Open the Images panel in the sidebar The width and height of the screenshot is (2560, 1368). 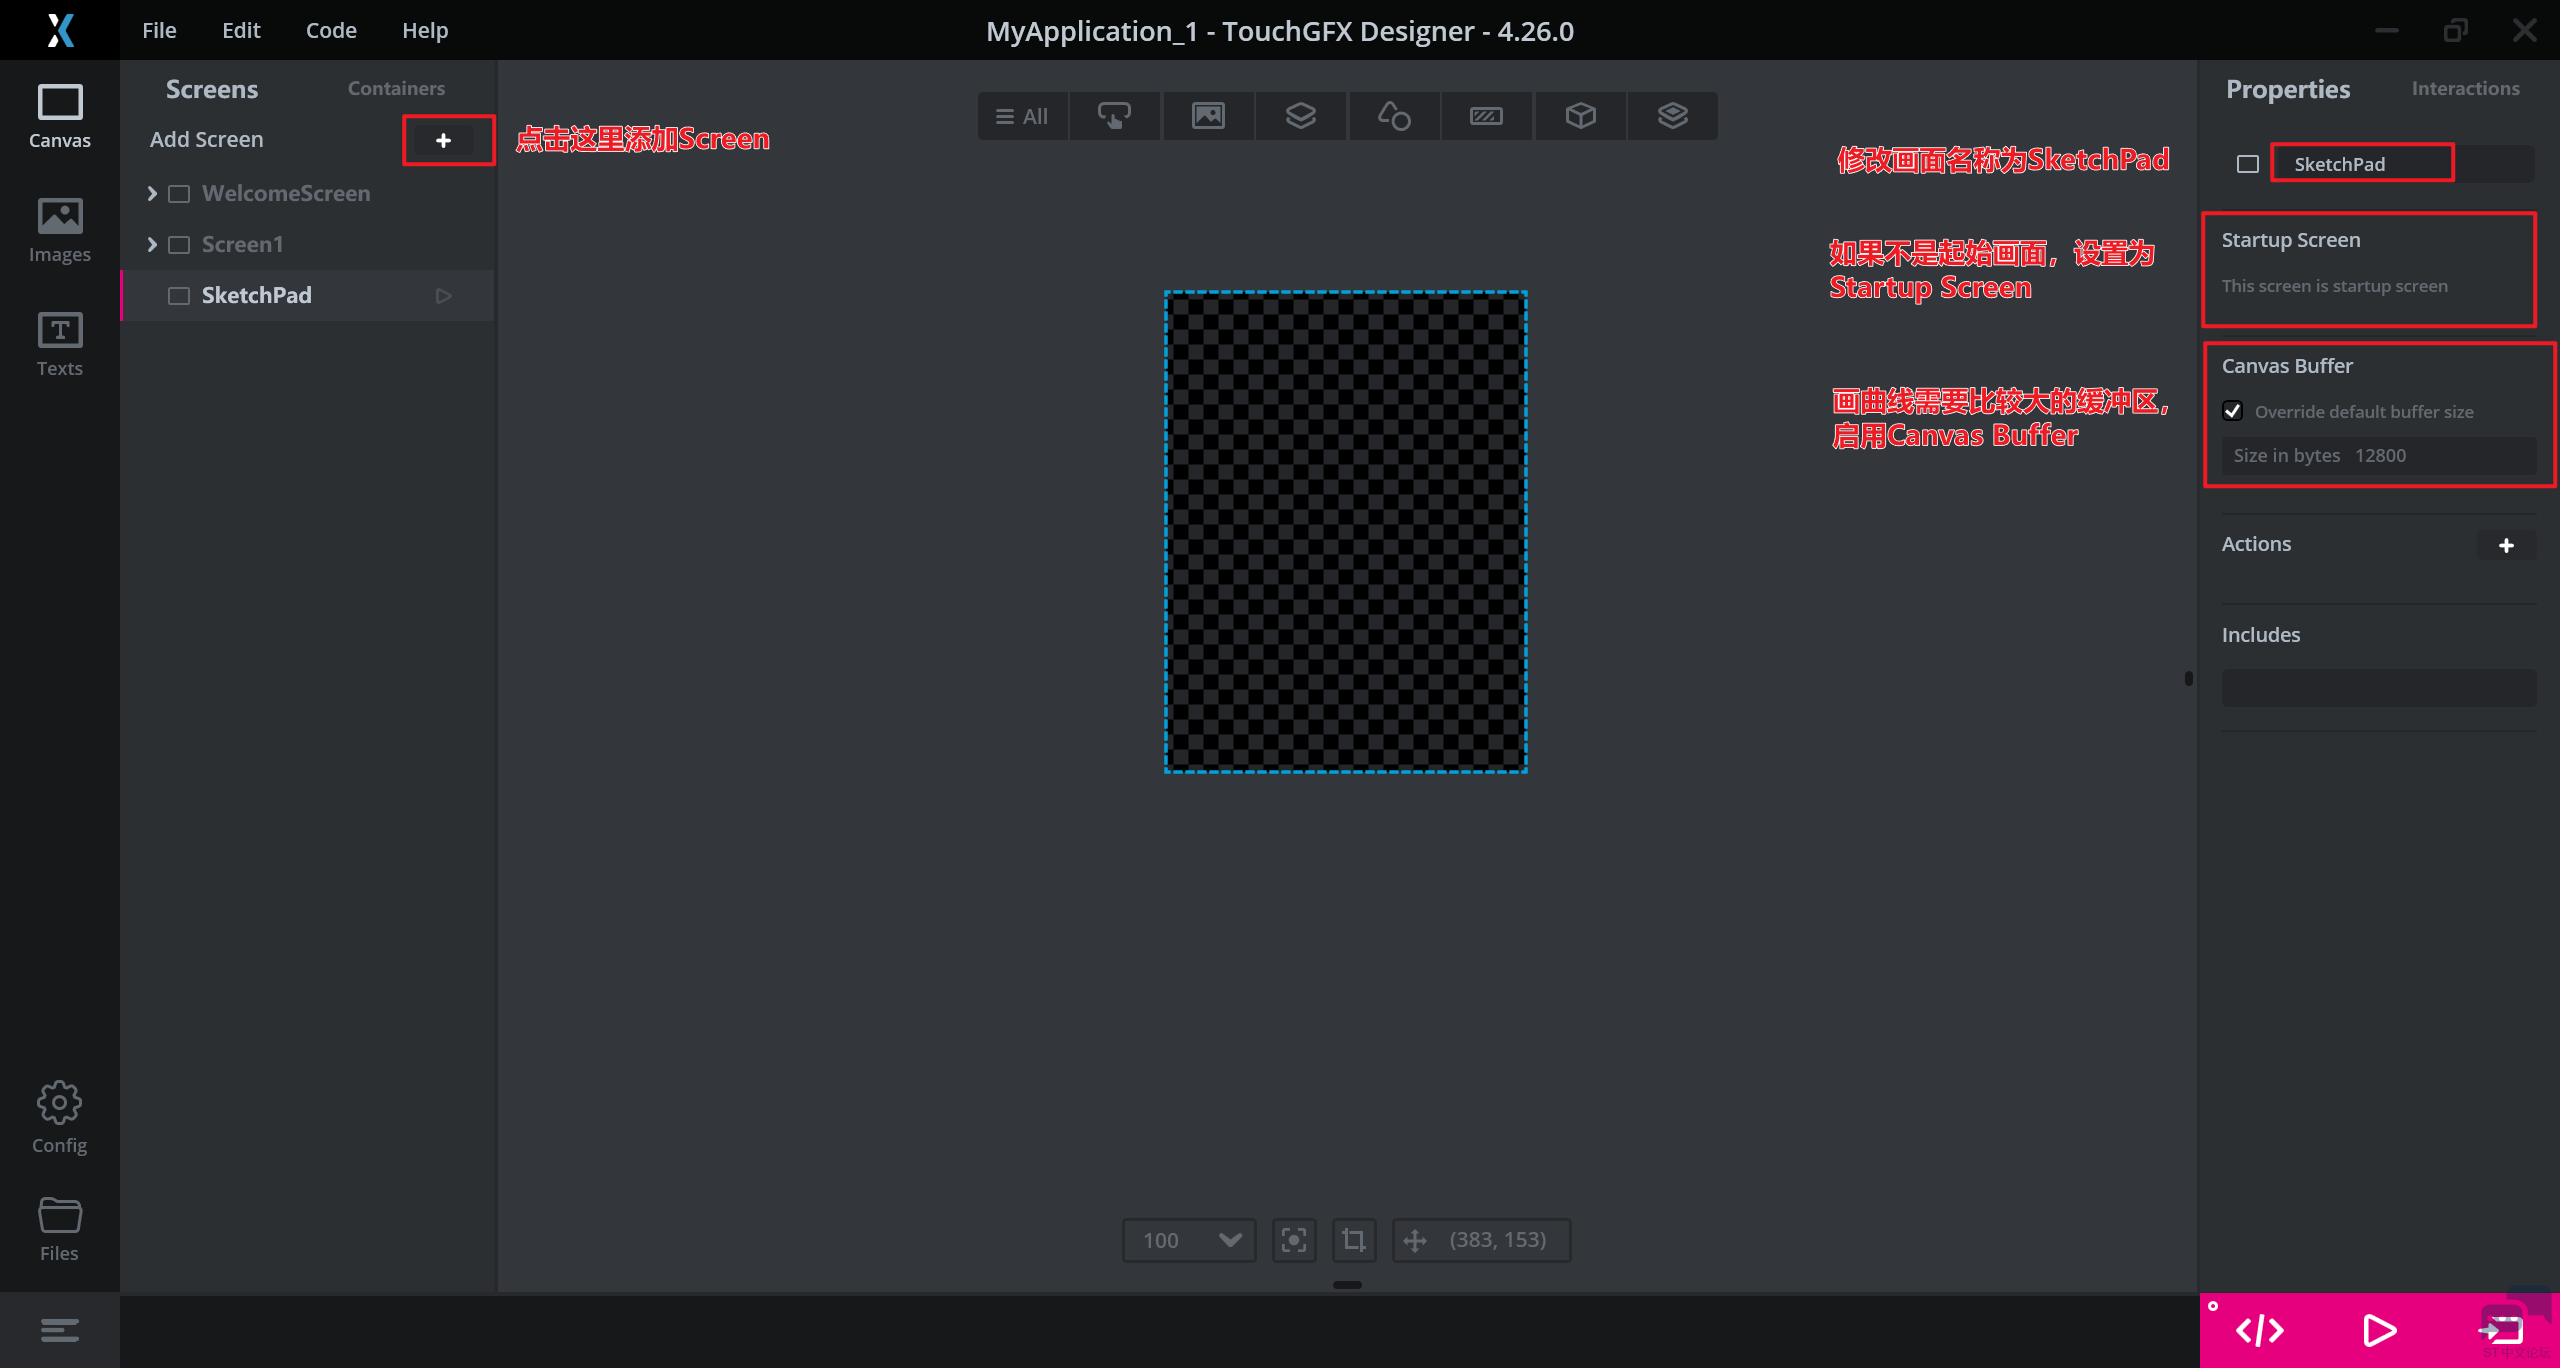(59, 230)
